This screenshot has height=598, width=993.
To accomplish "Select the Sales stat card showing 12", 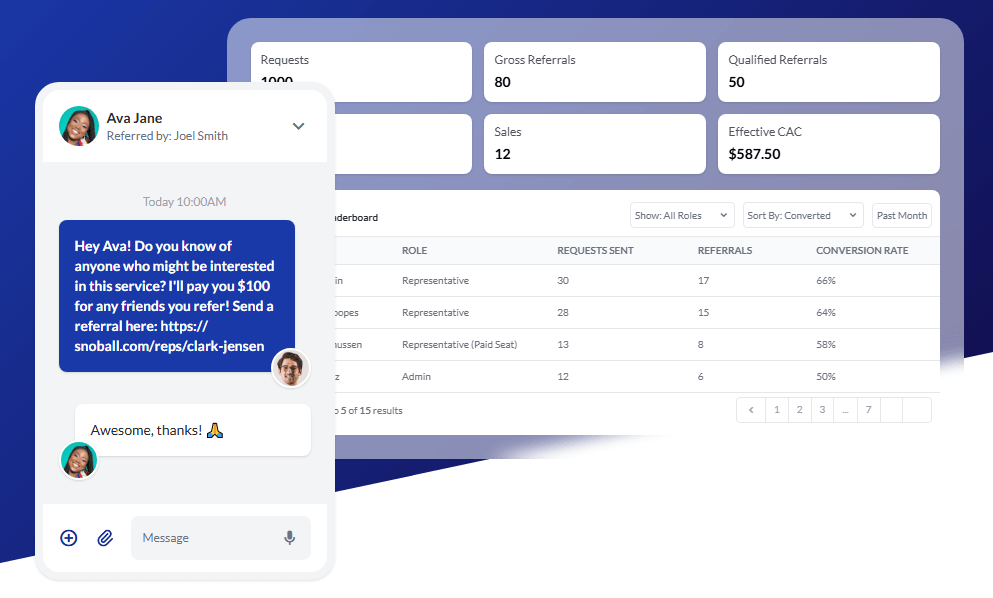I will point(594,143).
